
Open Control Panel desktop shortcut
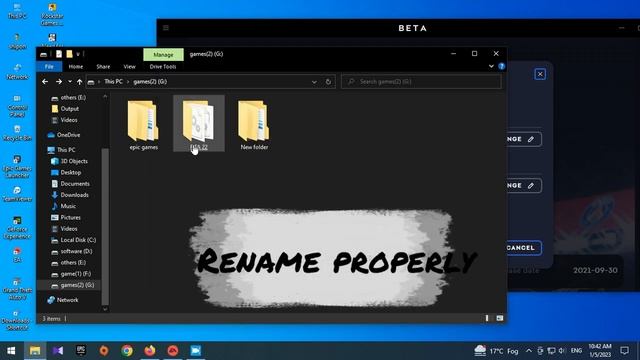pos(17,106)
